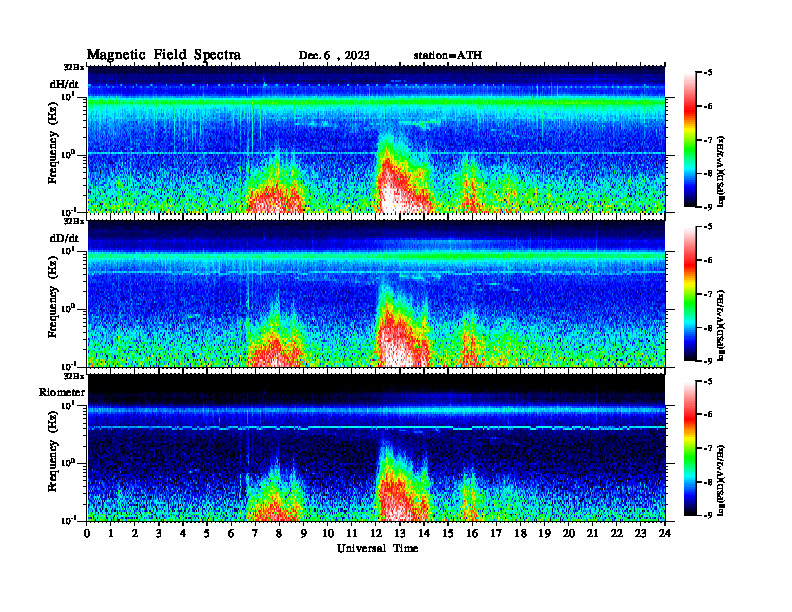Click the "10" tick on Universal Time axis
This screenshot has width=792, height=612.
coord(328,533)
